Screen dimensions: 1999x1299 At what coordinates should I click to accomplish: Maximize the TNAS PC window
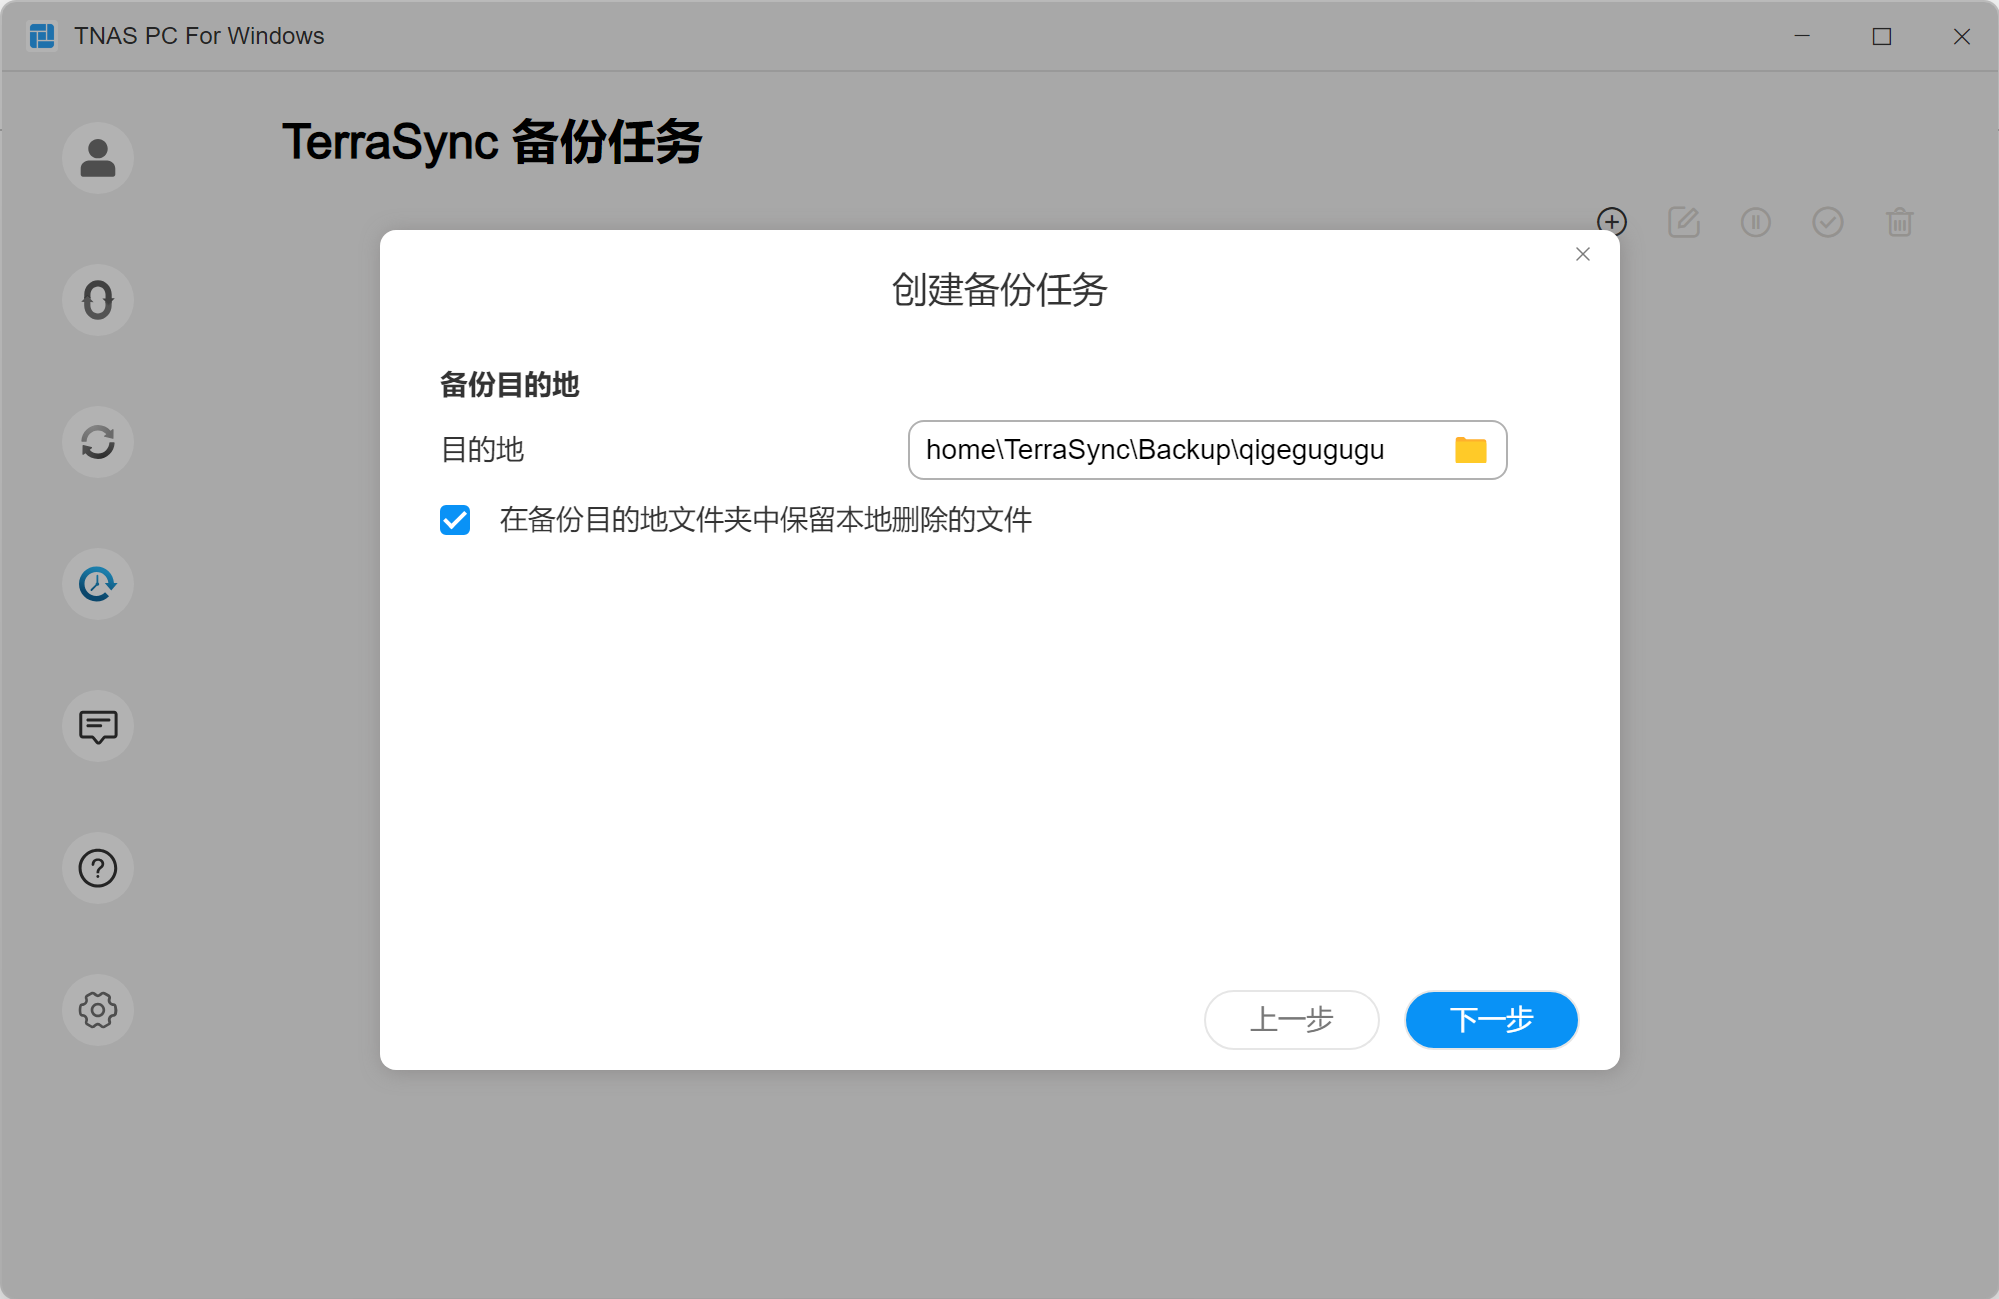click(x=1882, y=36)
